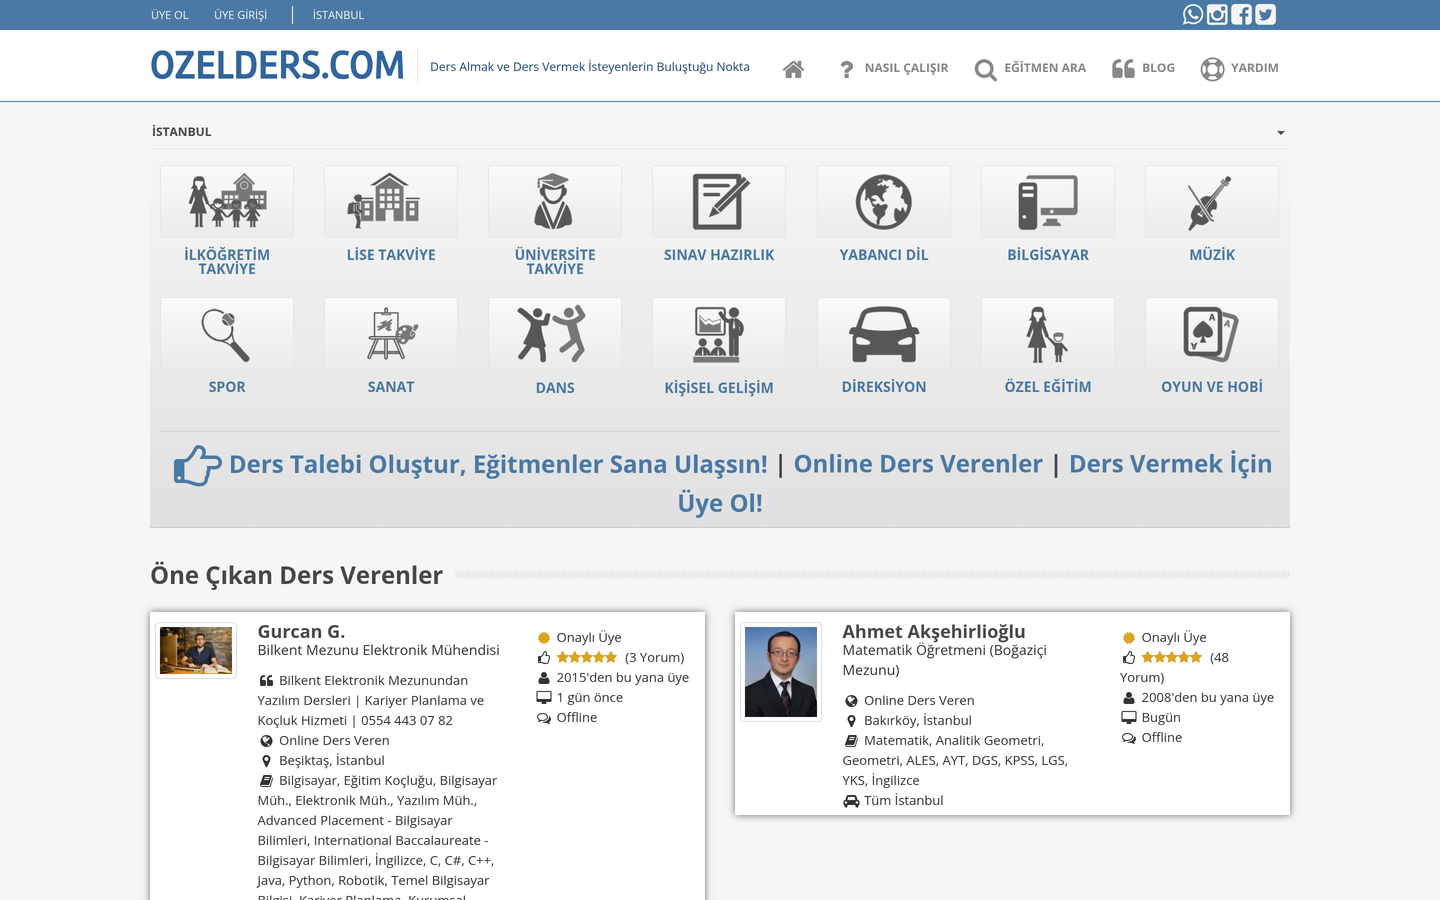Click Ahmet Akşehirlioğlu profile photo
The height and width of the screenshot is (900, 1440).
781,672
